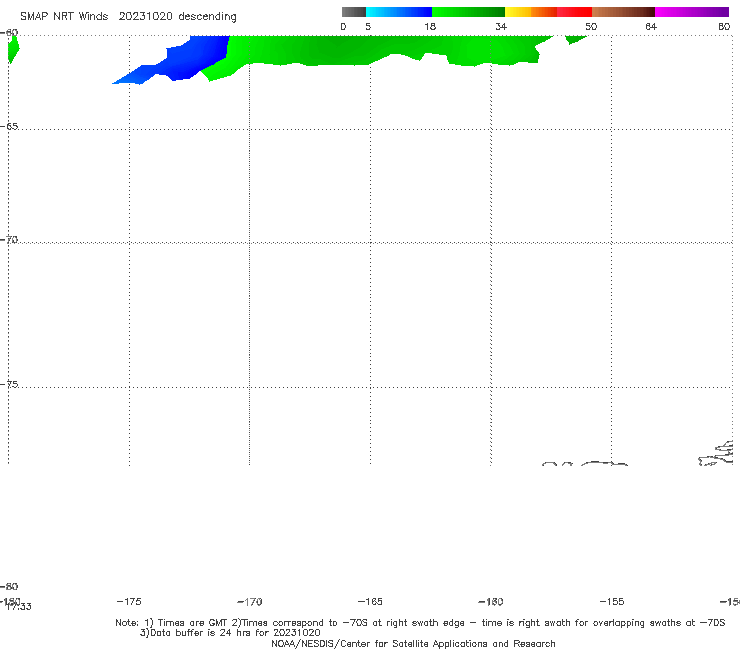The width and height of the screenshot is (740, 650).
Task: Click the coastline outline at bottom right of map
Action: (x=716, y=453)
